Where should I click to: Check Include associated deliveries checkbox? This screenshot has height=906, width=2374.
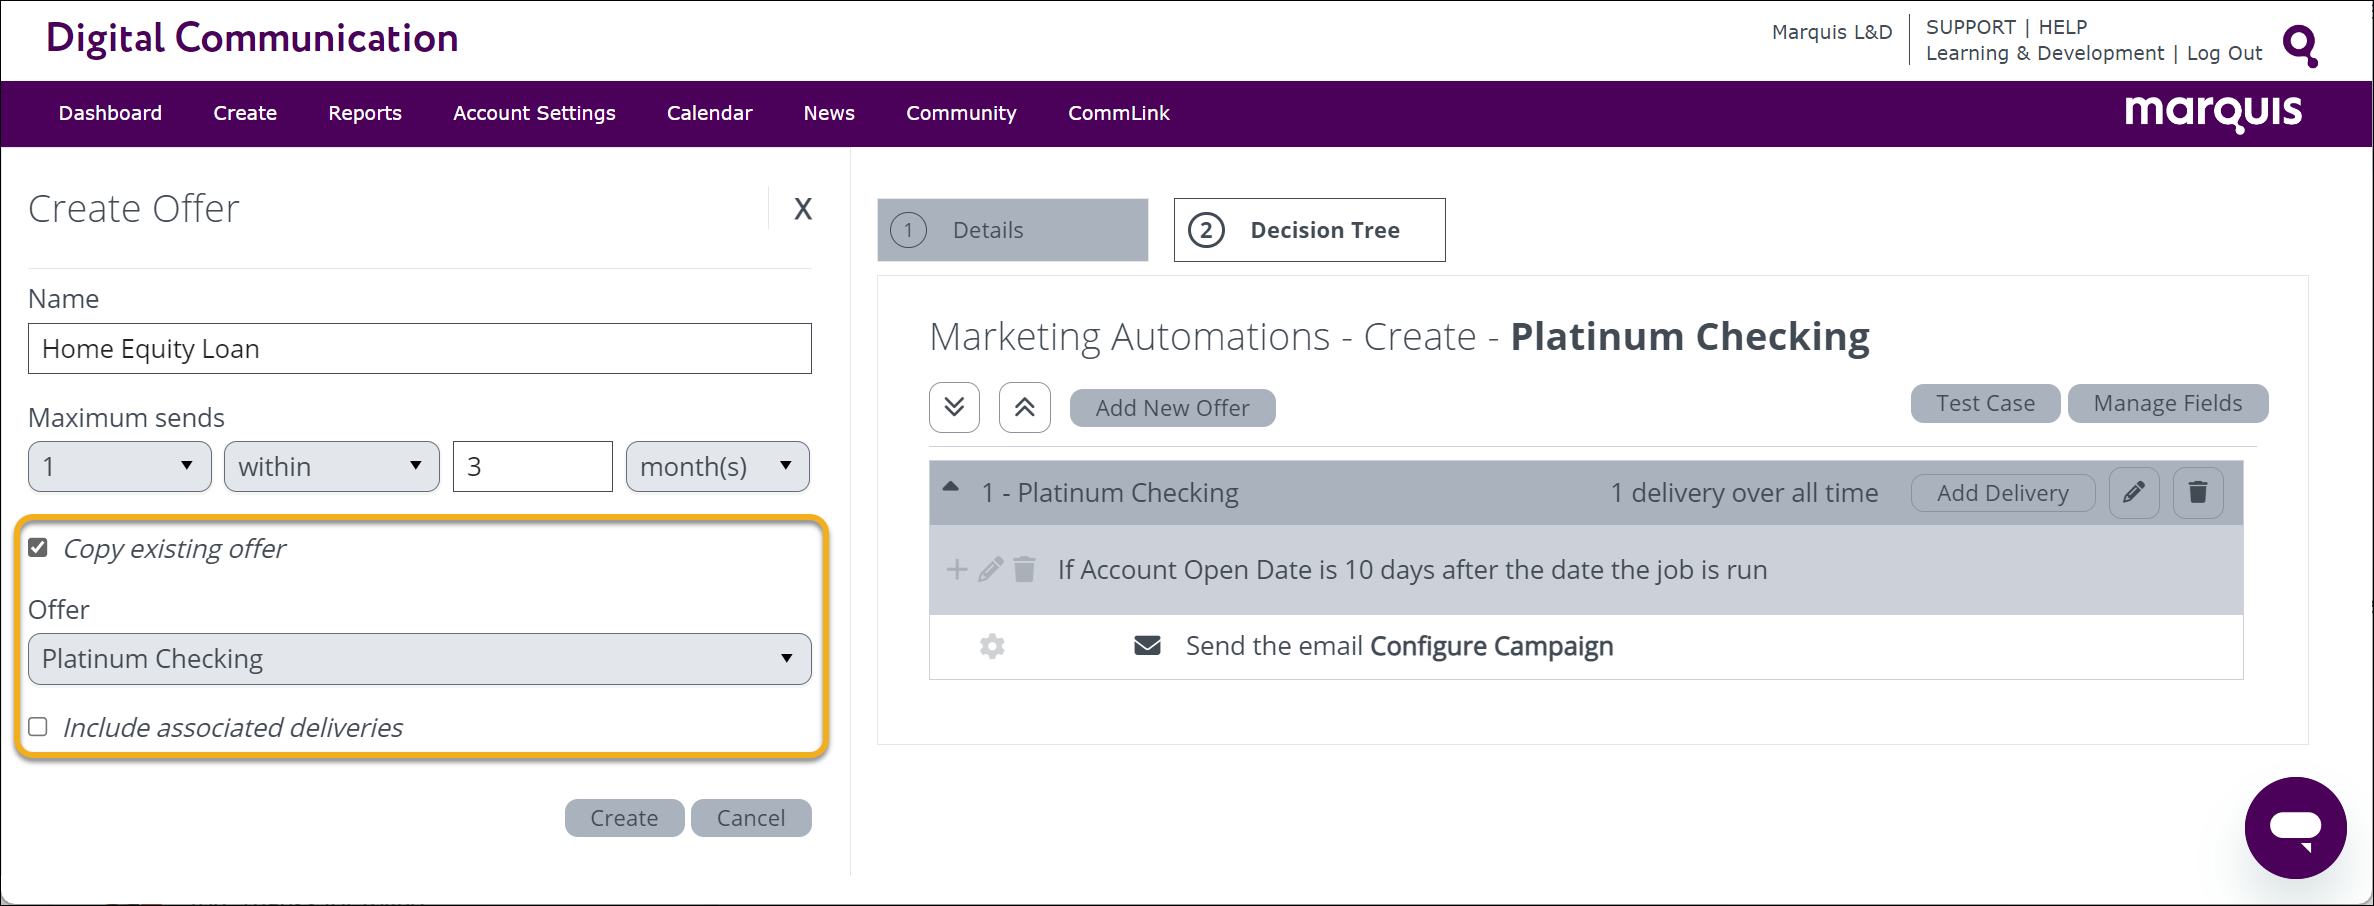tap(38, 727)
